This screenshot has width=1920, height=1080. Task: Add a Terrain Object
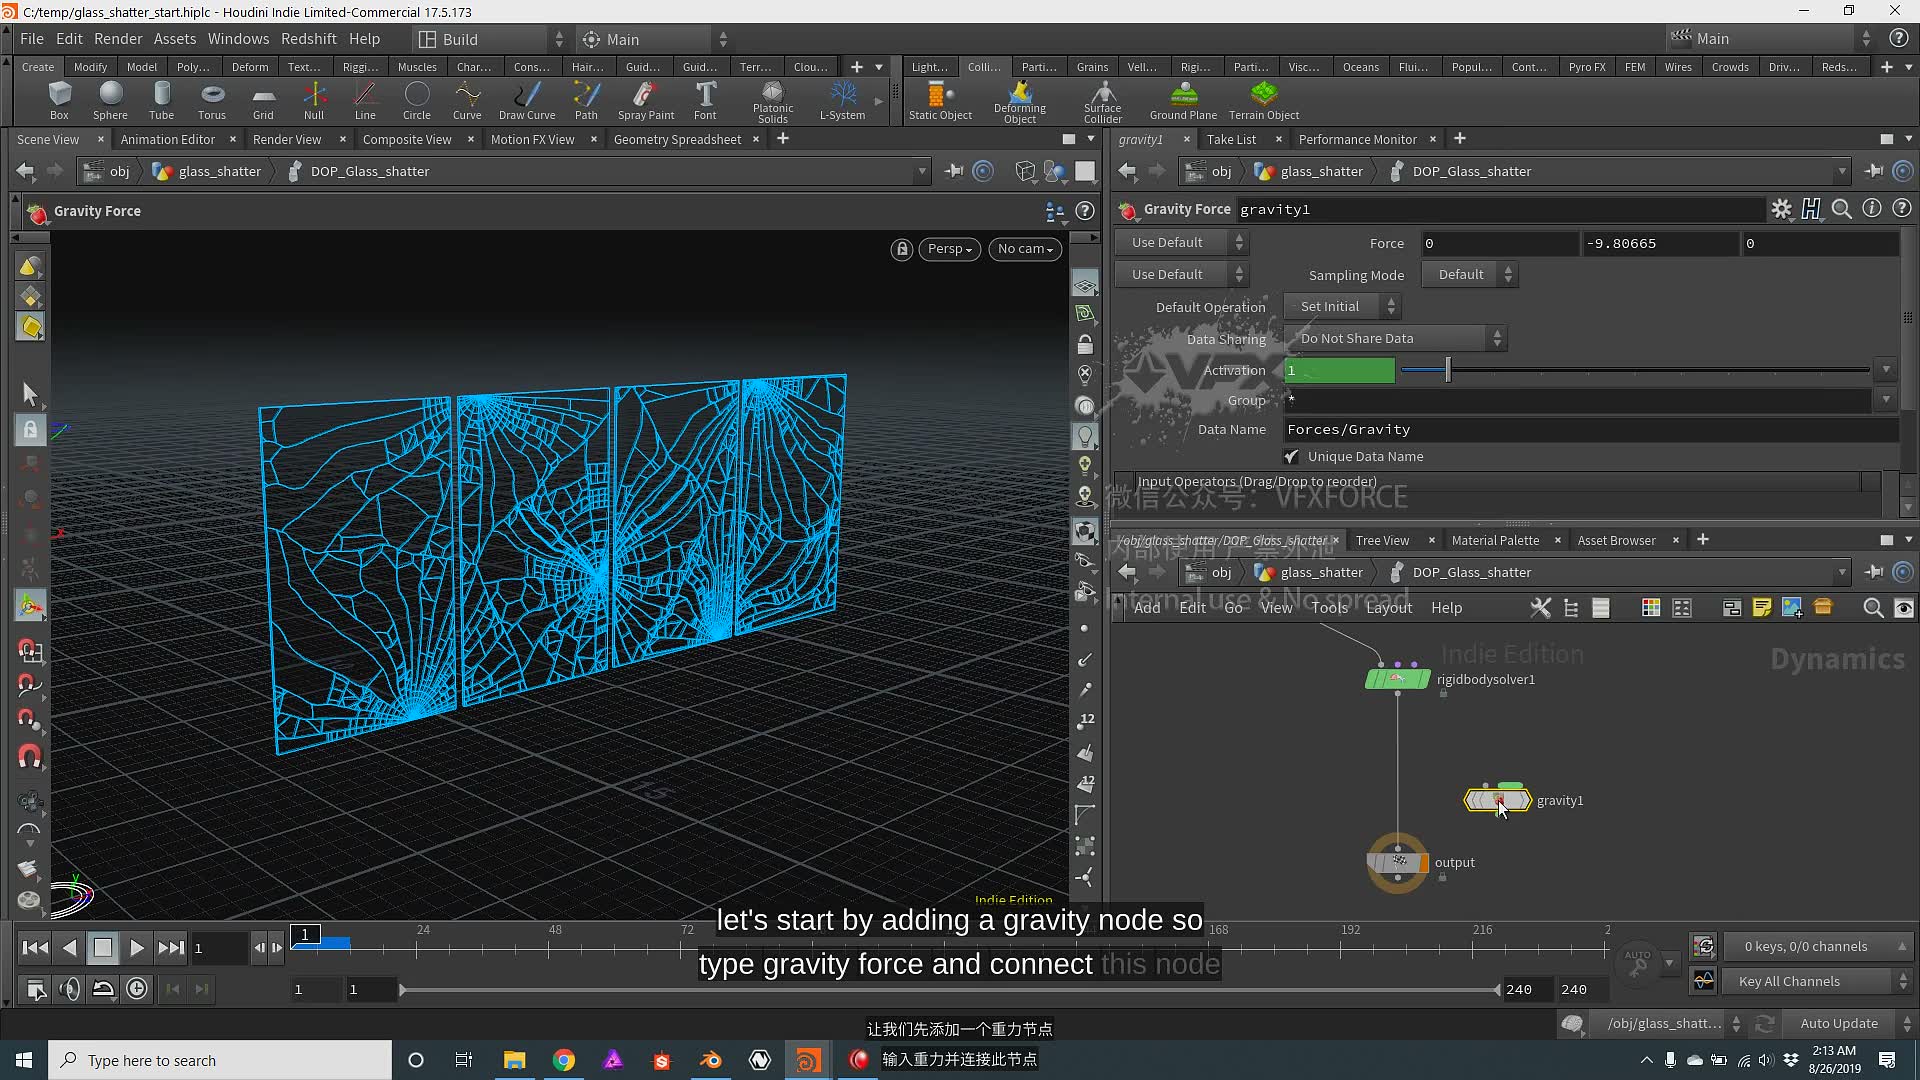click(x=1264, y=101)
